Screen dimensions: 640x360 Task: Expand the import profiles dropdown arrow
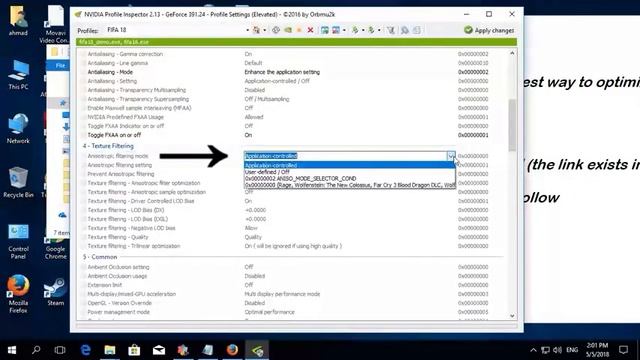(x=379, y=30)
